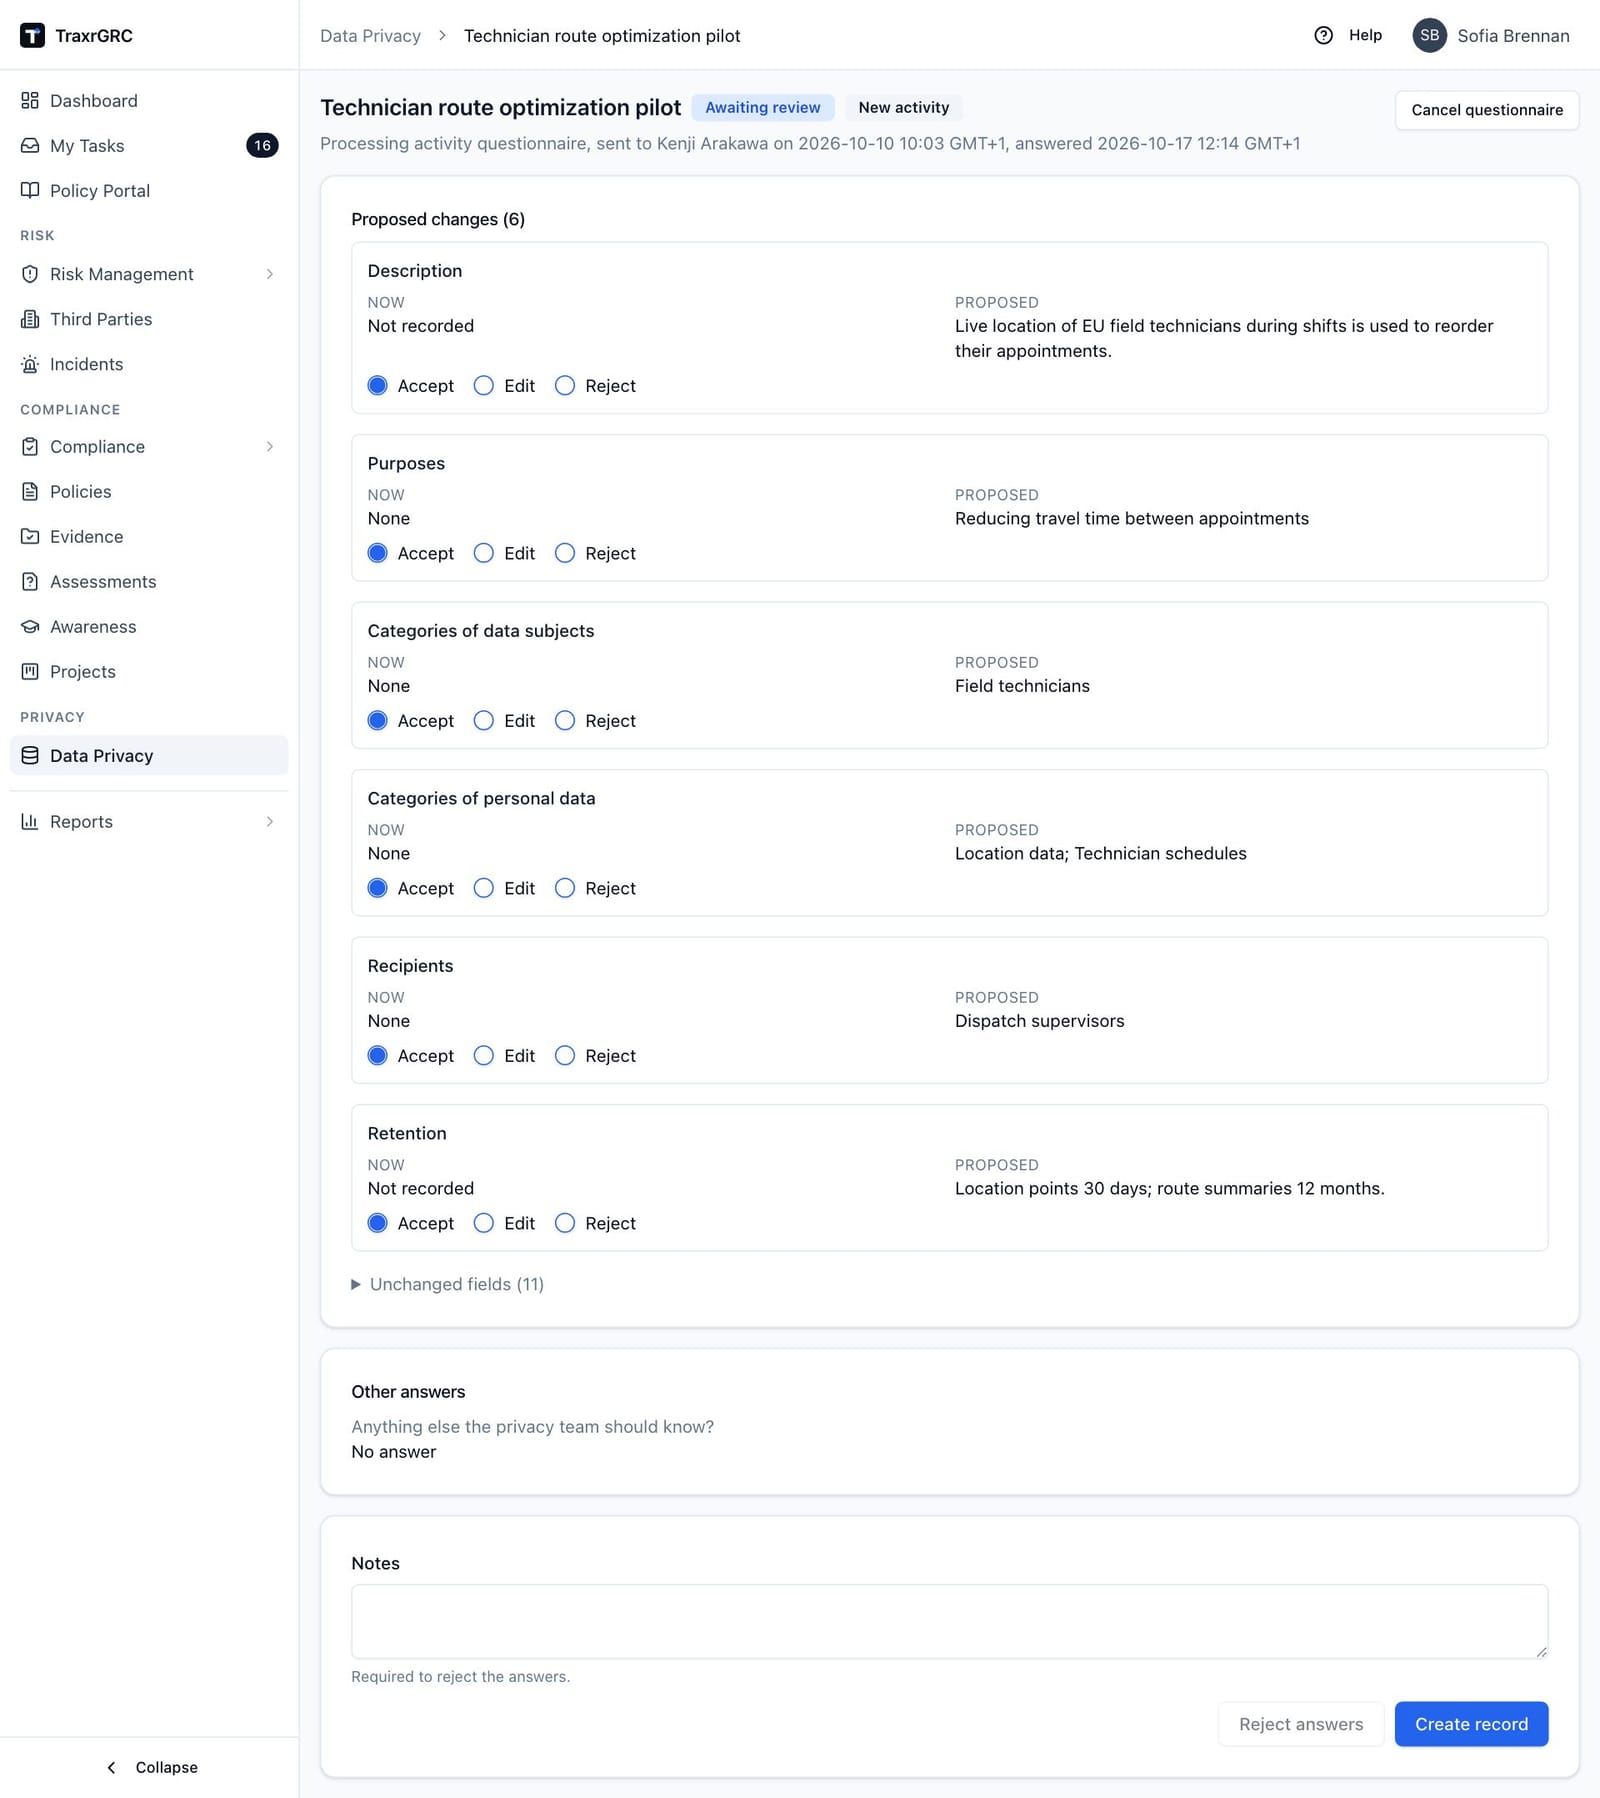Select Edit for the Recipients change
This screenshot has height=1798, width=1600.
[x=484, y=1055]
